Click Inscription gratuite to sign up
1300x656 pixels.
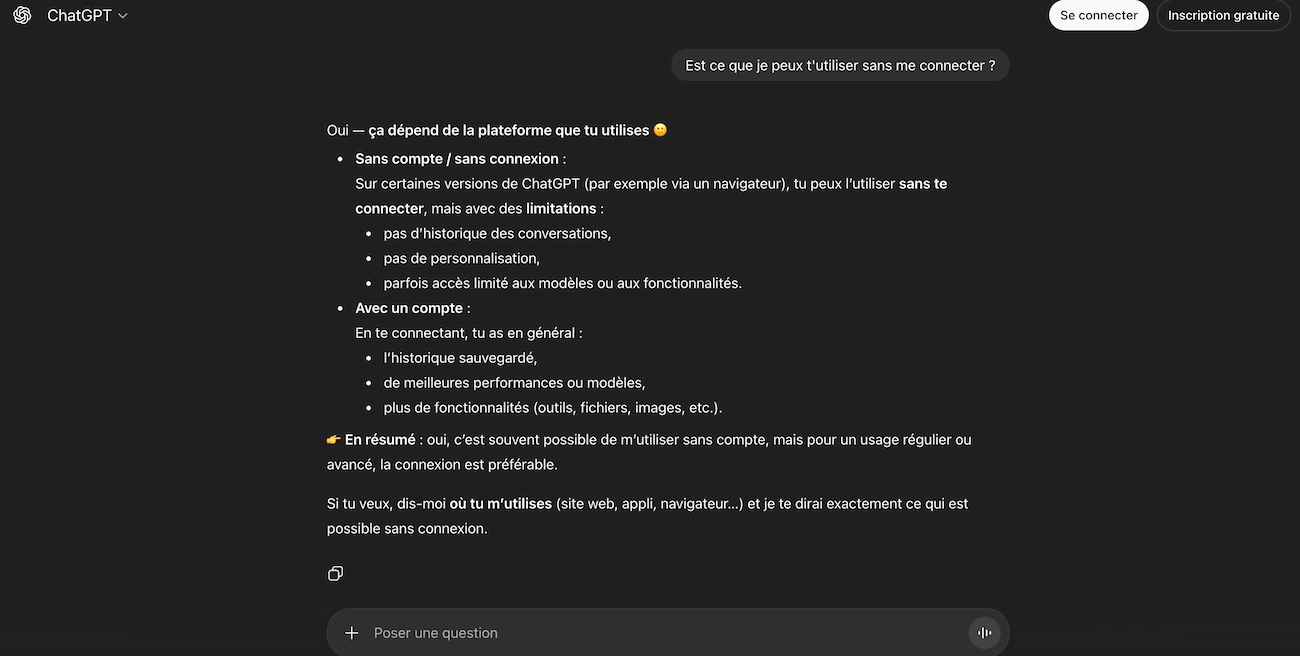pos(1223,15)
